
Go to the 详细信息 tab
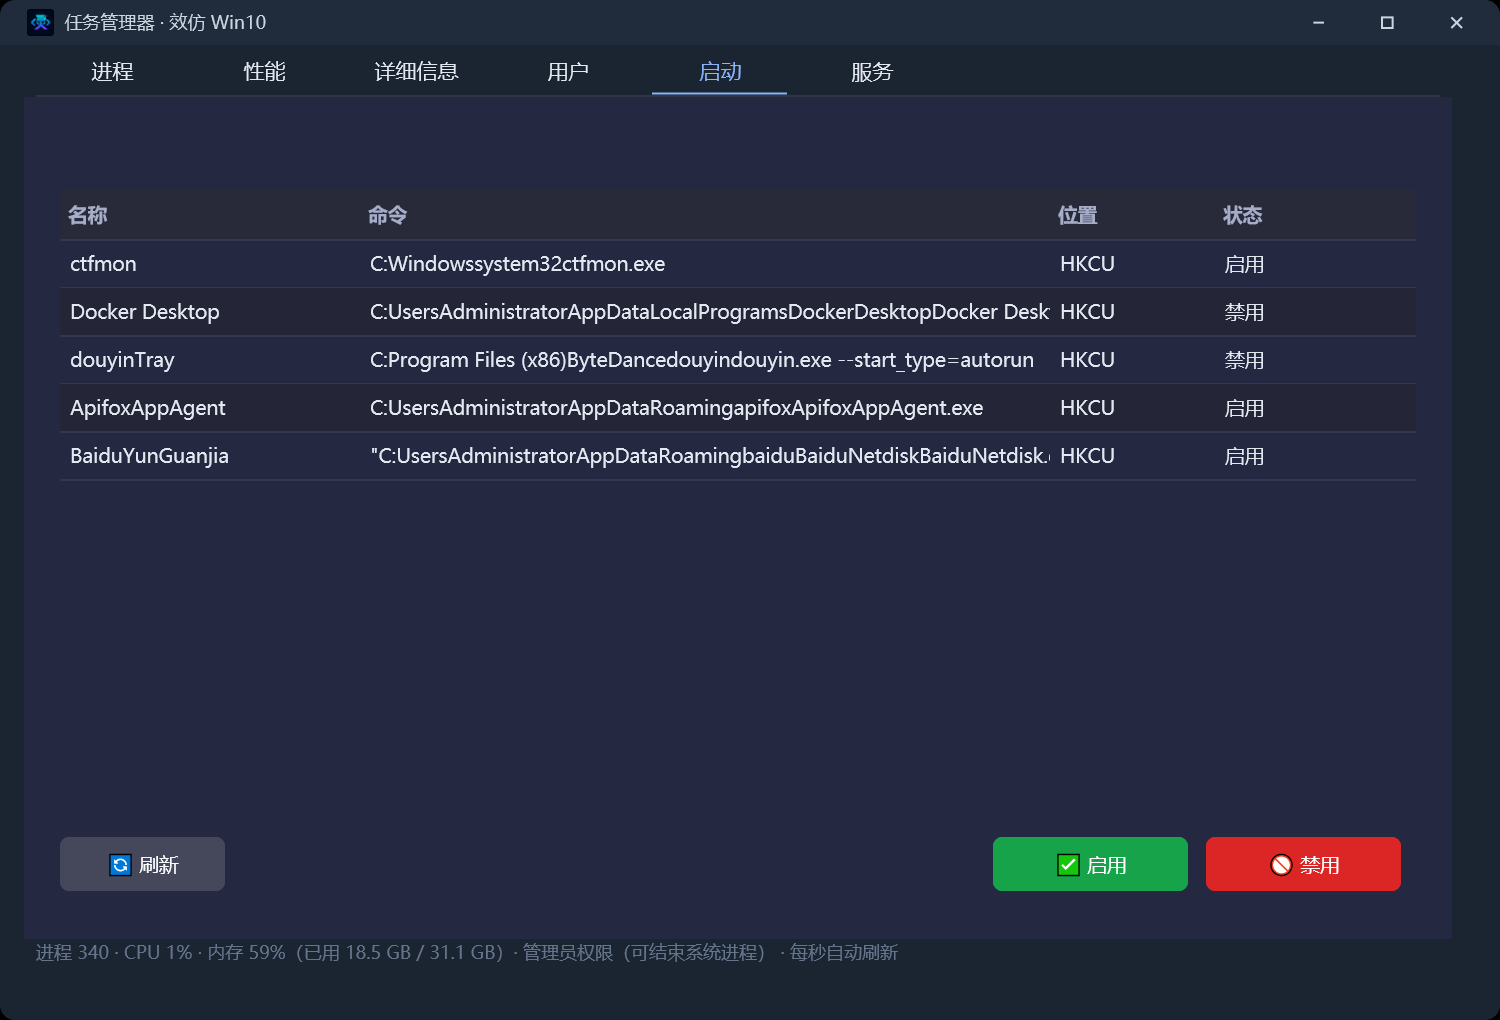416,72
